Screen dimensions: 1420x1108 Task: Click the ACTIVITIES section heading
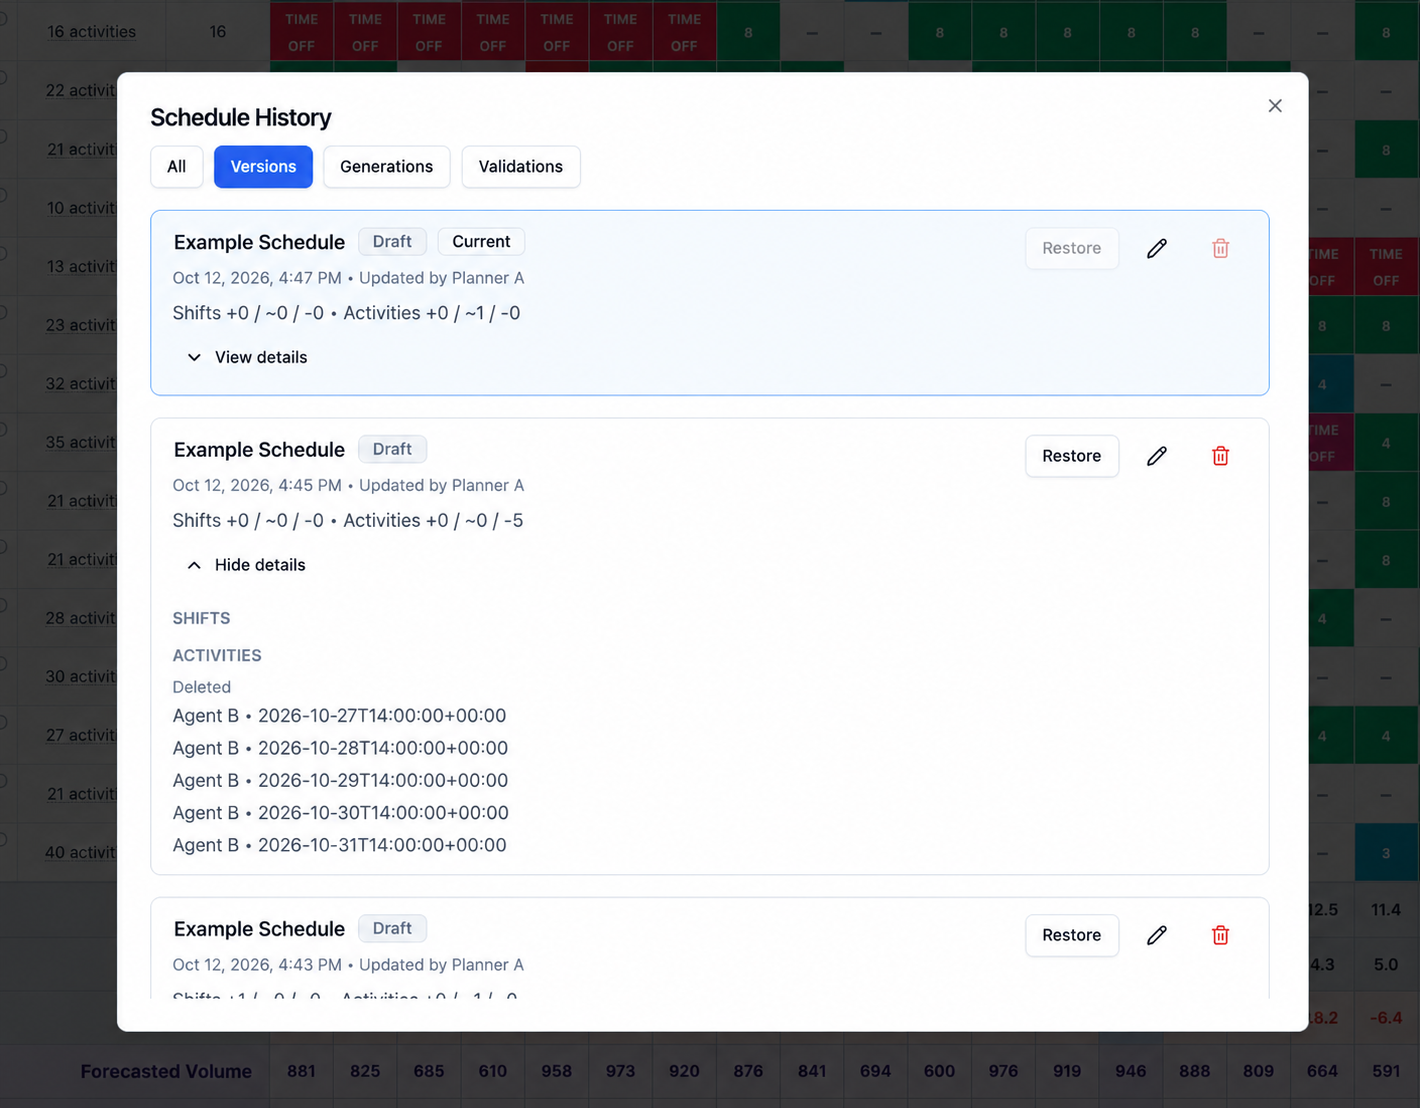(217, 655)
